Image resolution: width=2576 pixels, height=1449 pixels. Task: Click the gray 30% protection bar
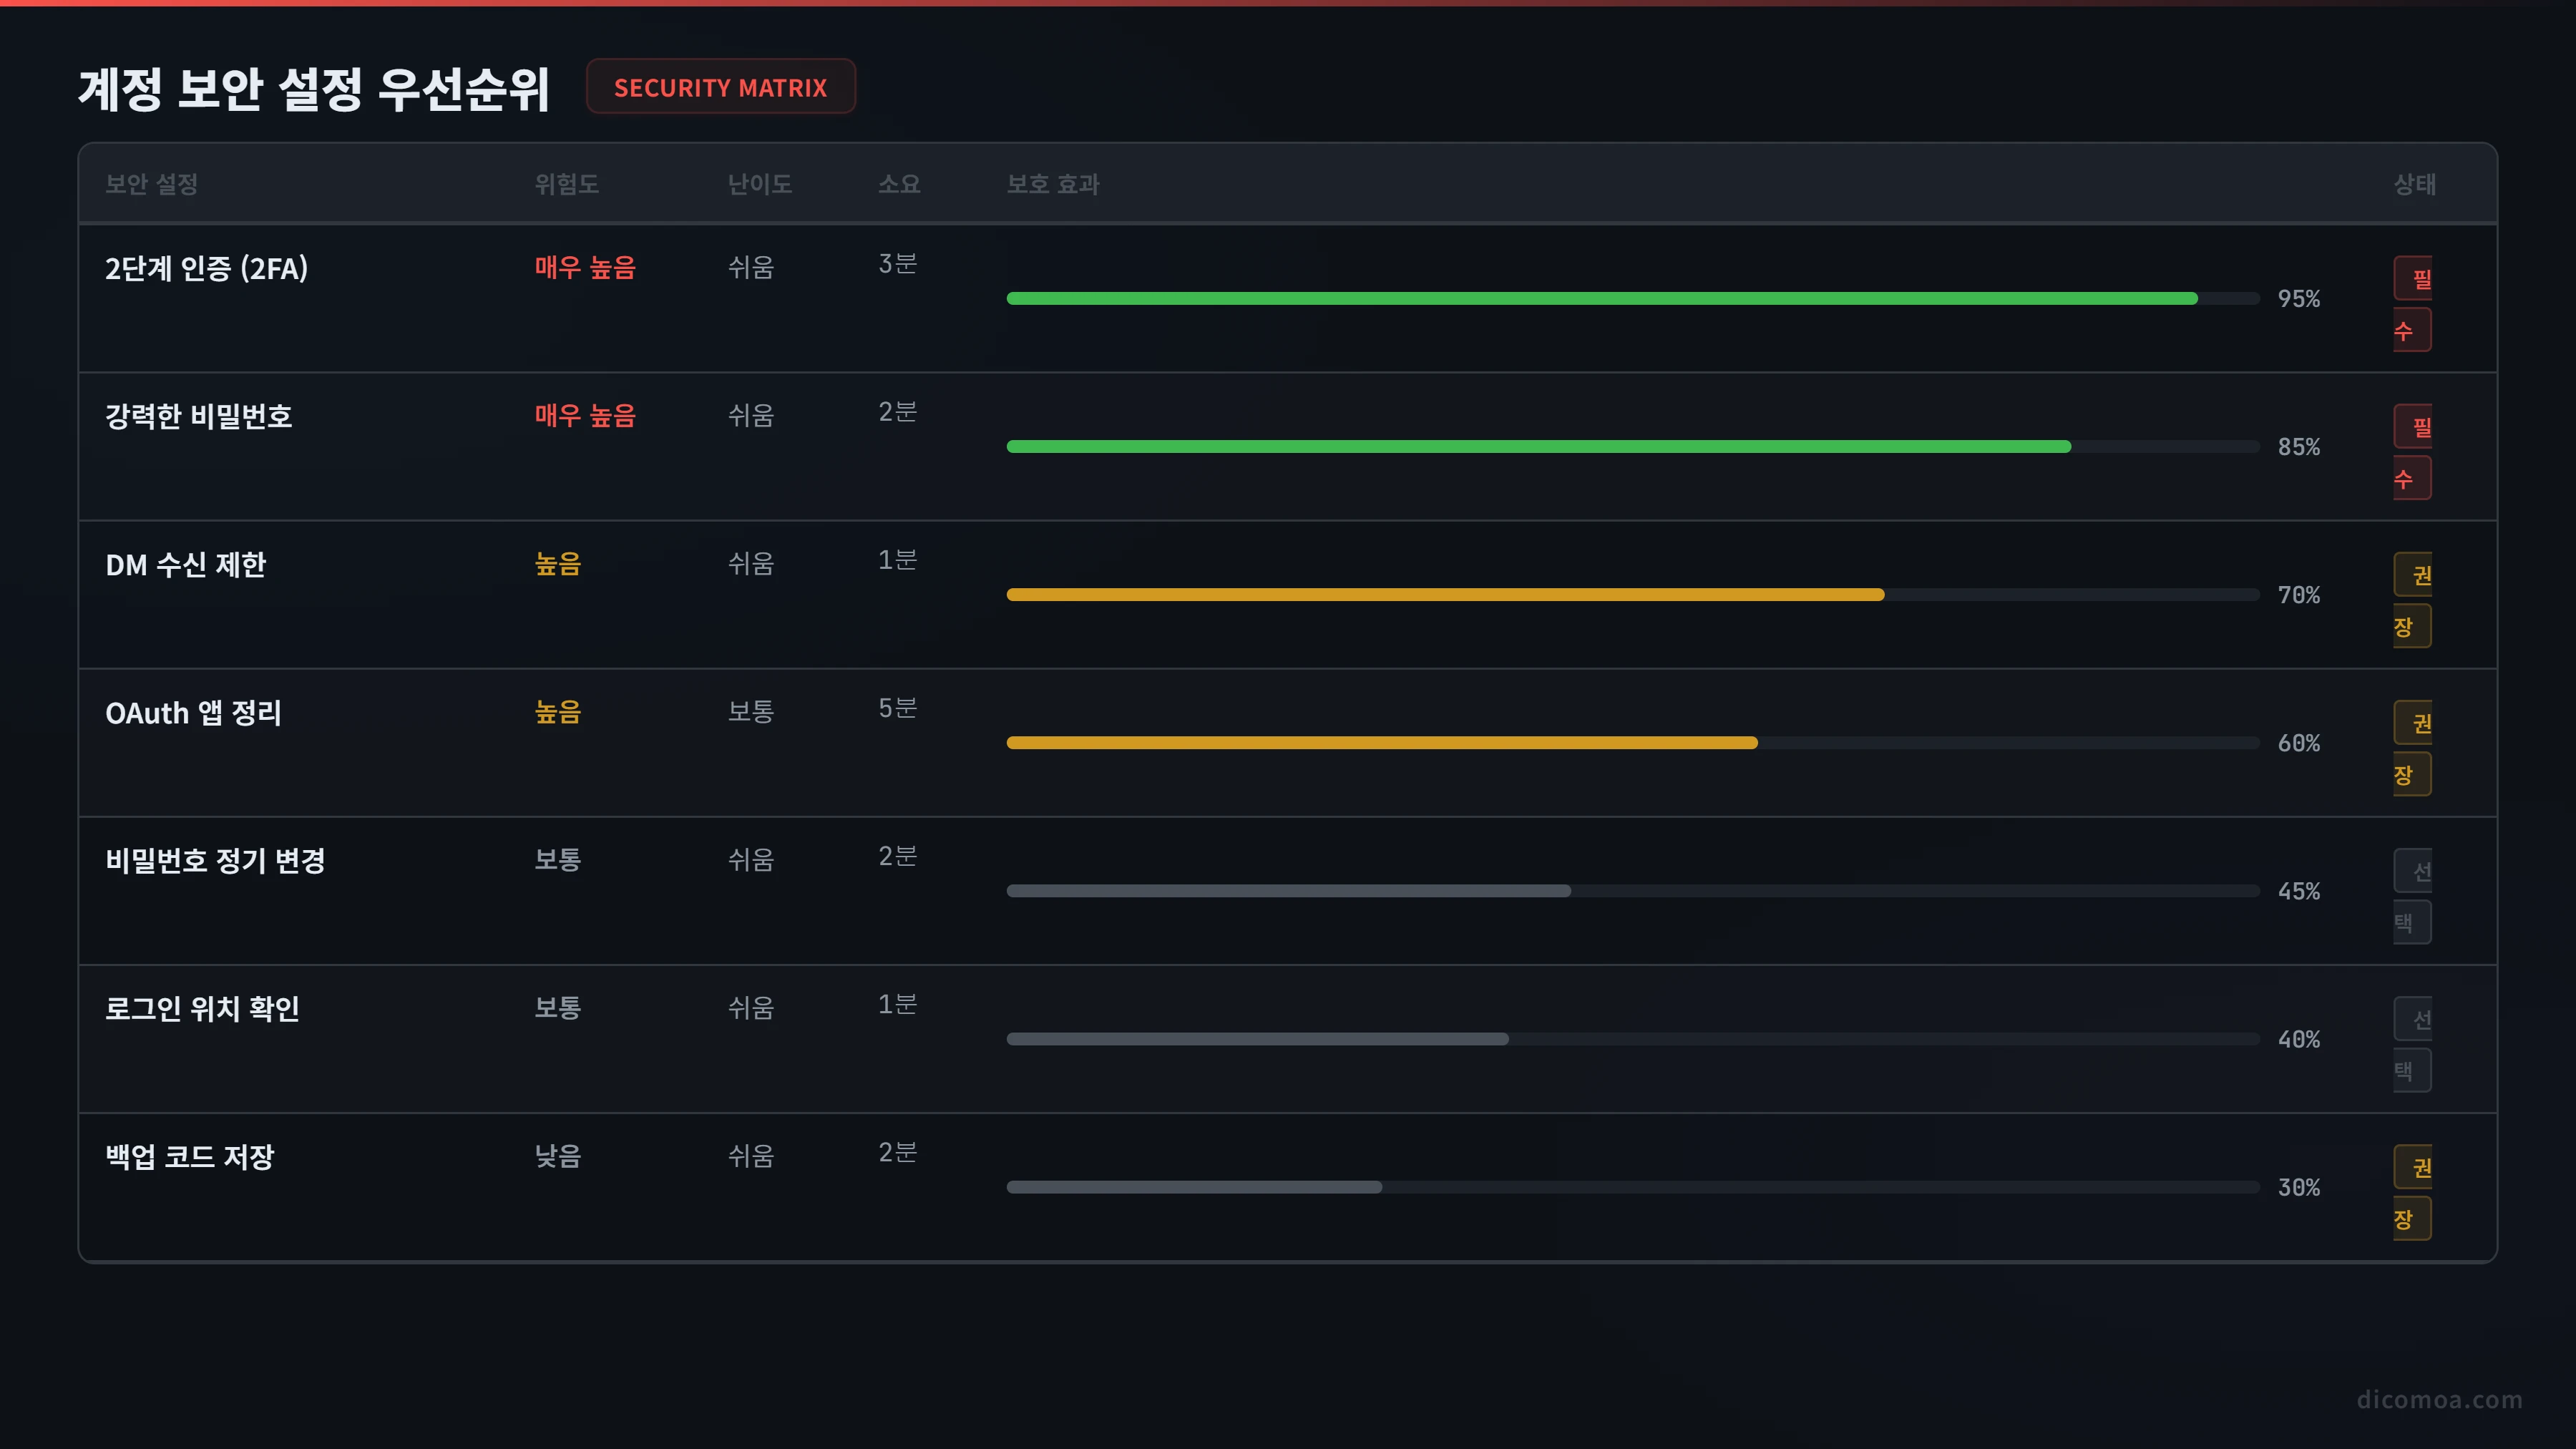tap(1194, 1187)
